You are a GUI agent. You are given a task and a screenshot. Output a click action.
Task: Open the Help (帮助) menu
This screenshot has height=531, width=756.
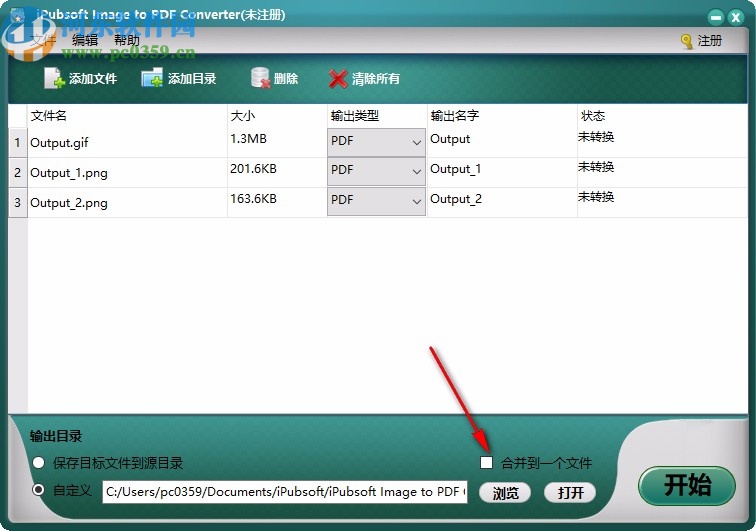tap(127, 40)
